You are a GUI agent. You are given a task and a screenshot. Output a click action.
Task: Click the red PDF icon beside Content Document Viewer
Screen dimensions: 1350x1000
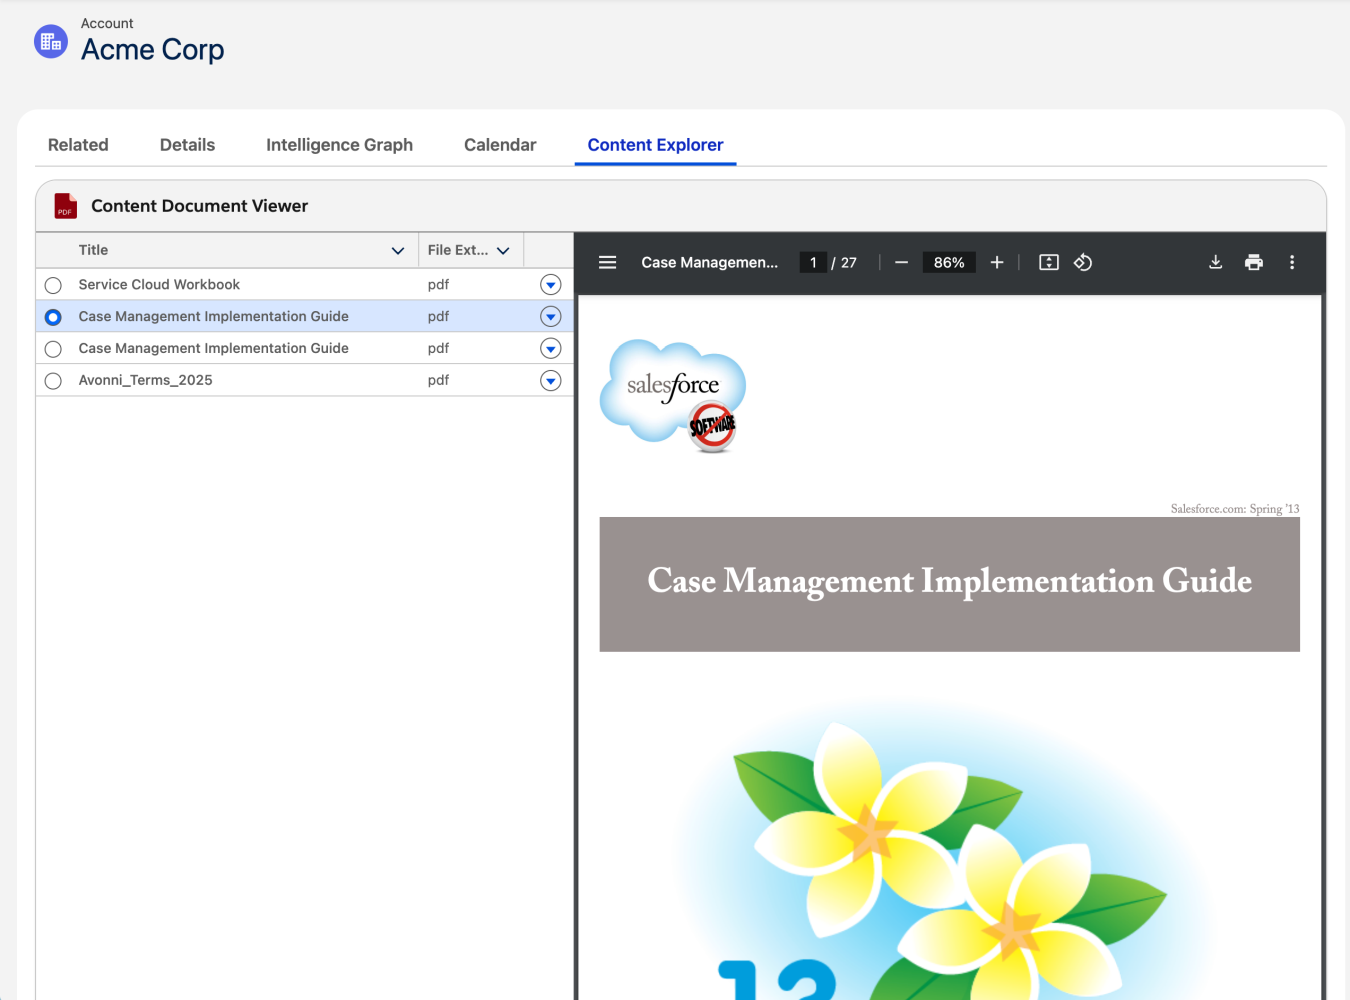tap(65, 206)
